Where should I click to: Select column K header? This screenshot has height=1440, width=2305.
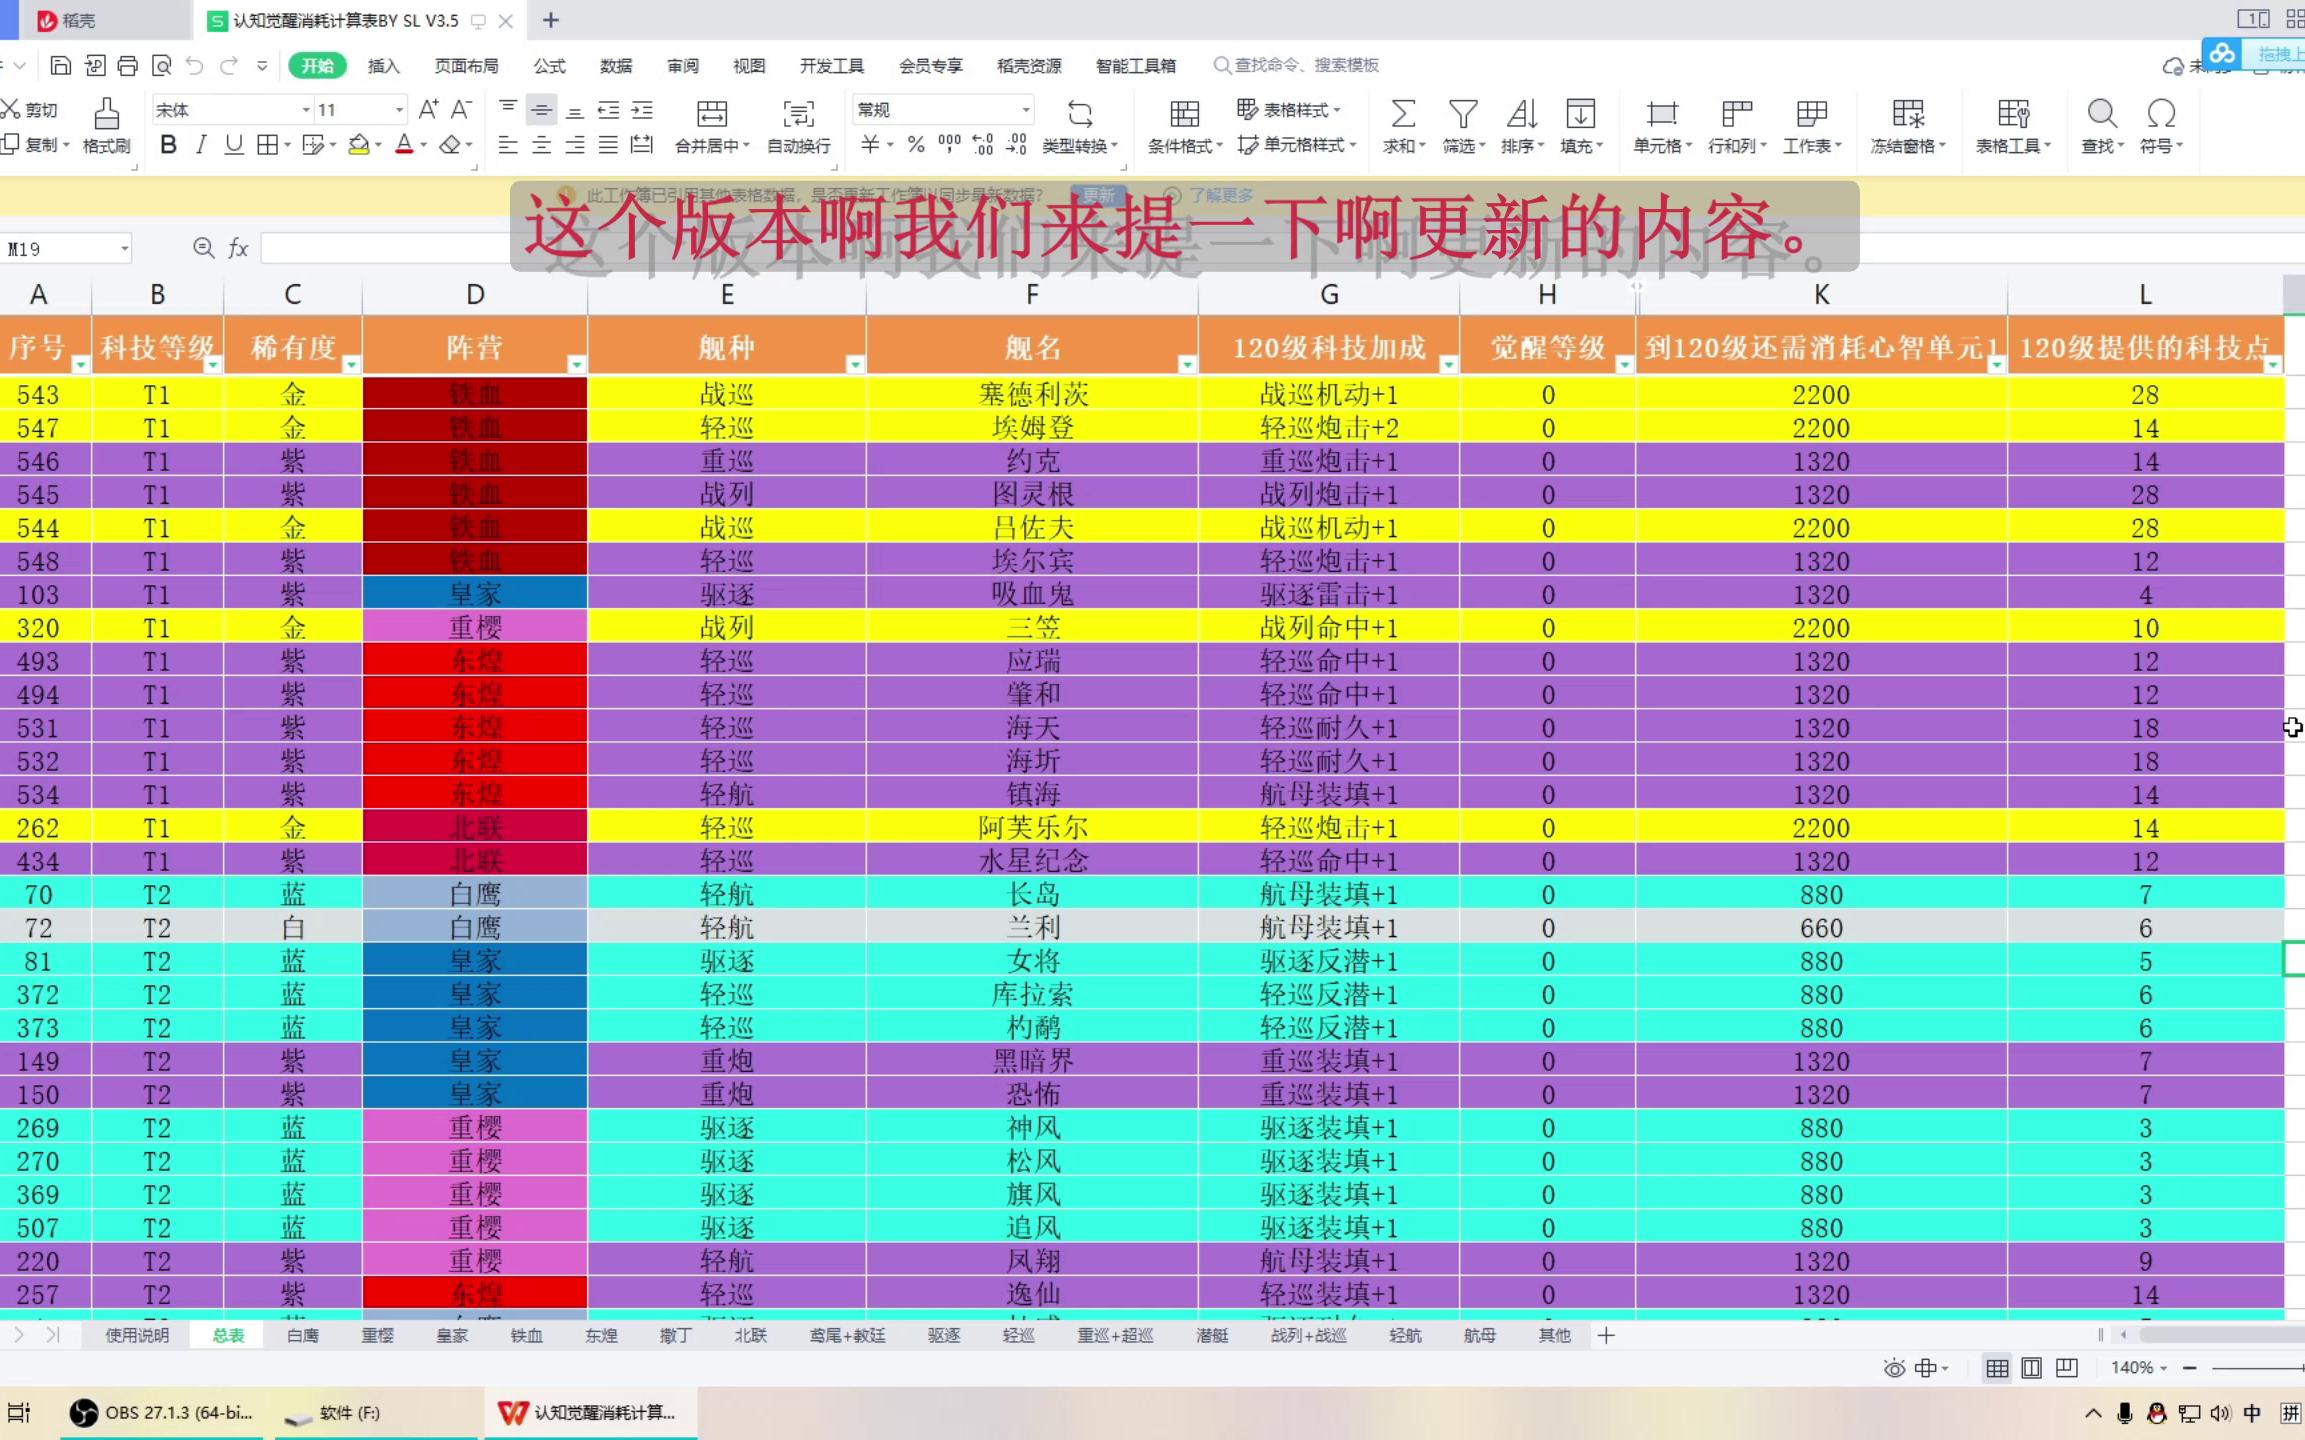pos(1821,294)
